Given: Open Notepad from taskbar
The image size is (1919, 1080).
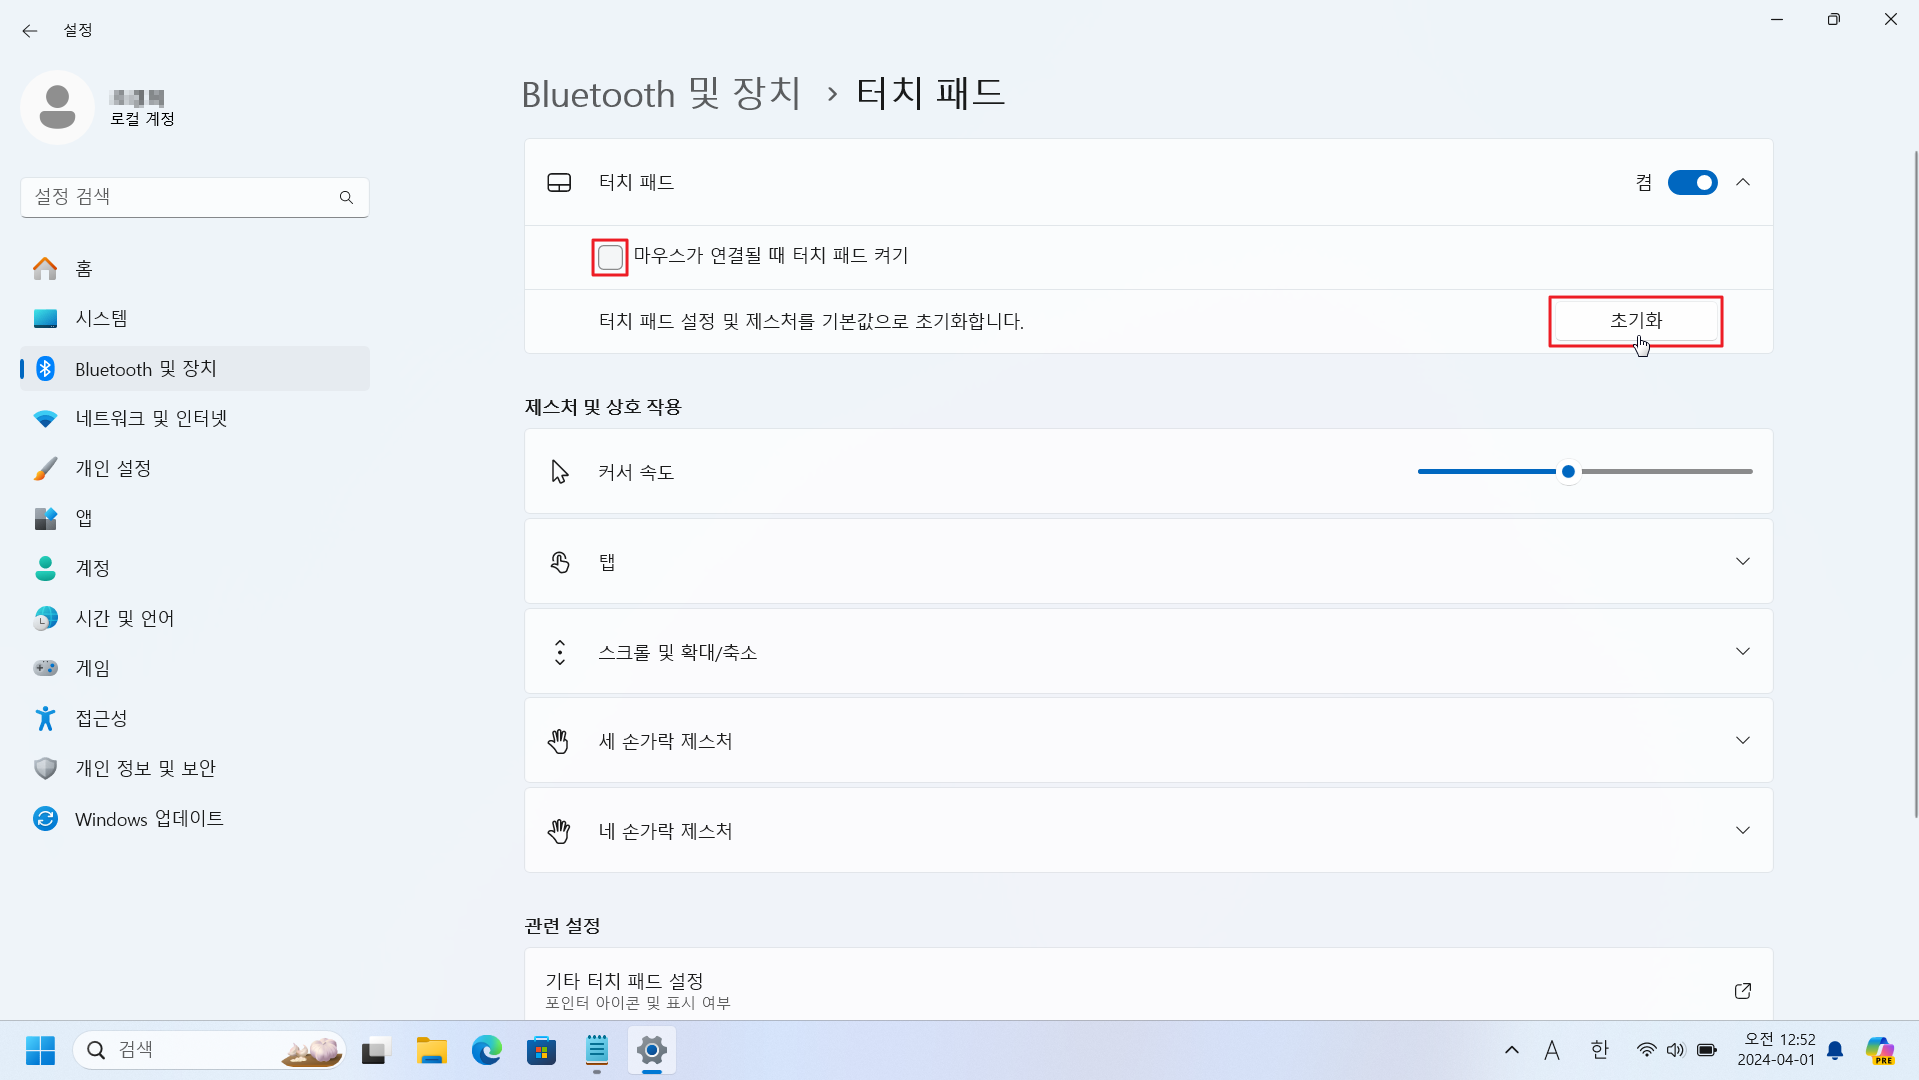Looking at the screenshot, I should pos(597,1050).
